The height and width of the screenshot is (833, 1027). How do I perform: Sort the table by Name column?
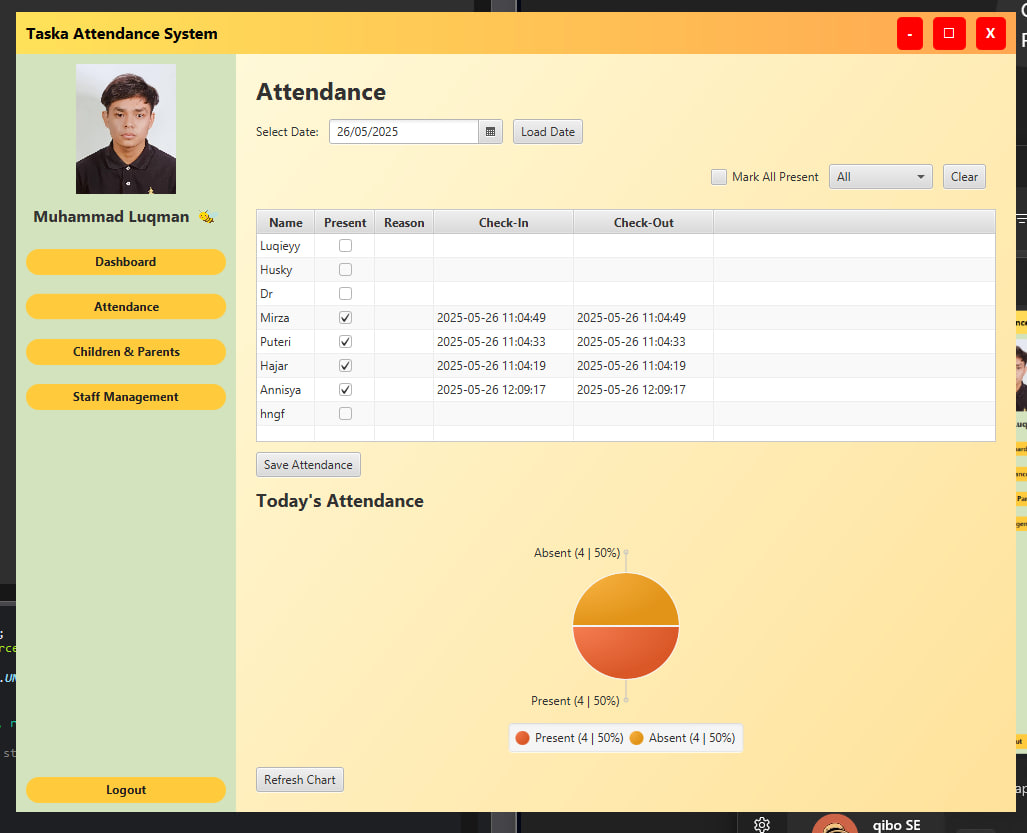pyautogui.click(x=286, y=223)
